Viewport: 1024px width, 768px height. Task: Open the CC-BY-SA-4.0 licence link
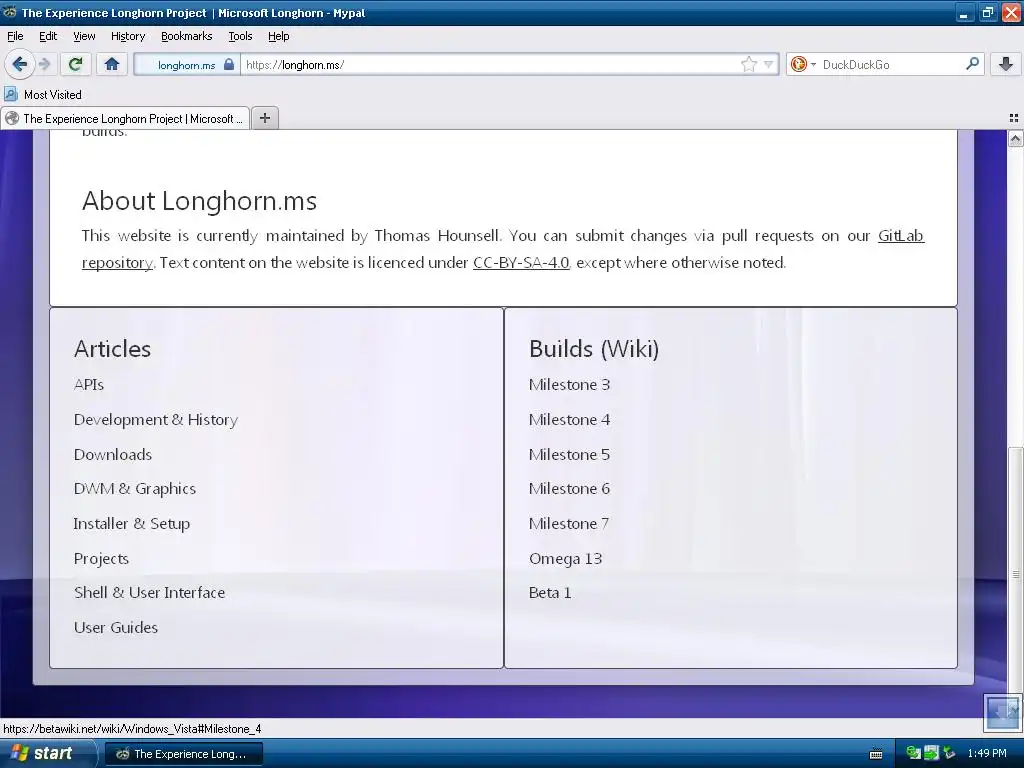pyautogui.click(x=521, y=263)
